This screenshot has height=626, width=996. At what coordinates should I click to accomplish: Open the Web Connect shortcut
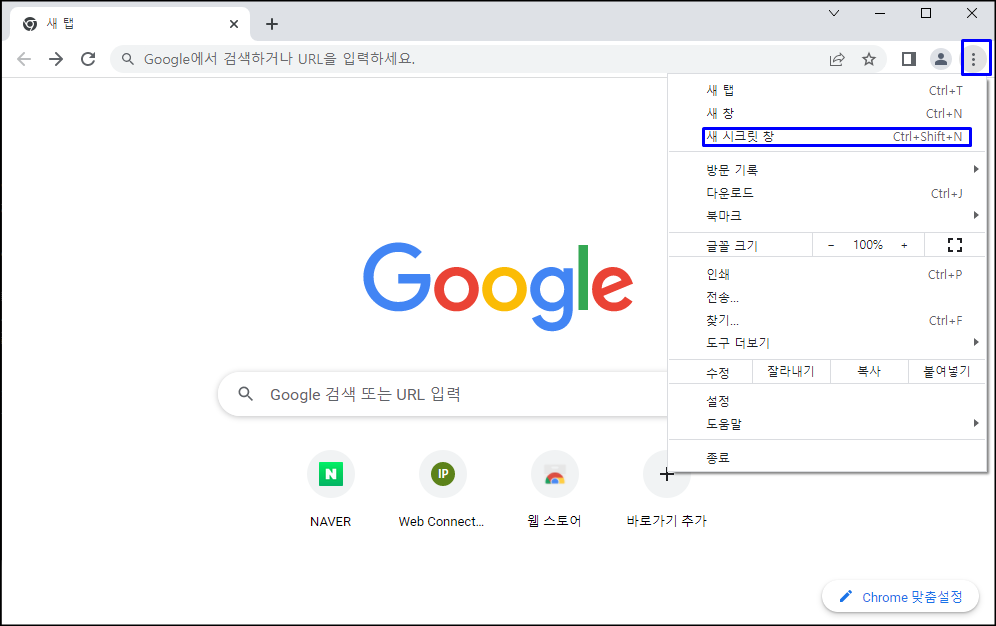(442, 489)
